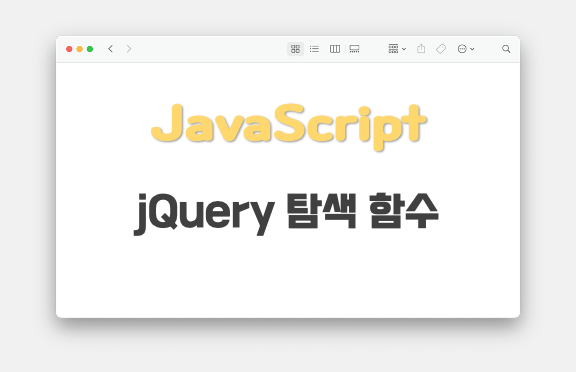Click the share icon
The image size is (576, 372).
pyautogui.click(x=421, y=48)
